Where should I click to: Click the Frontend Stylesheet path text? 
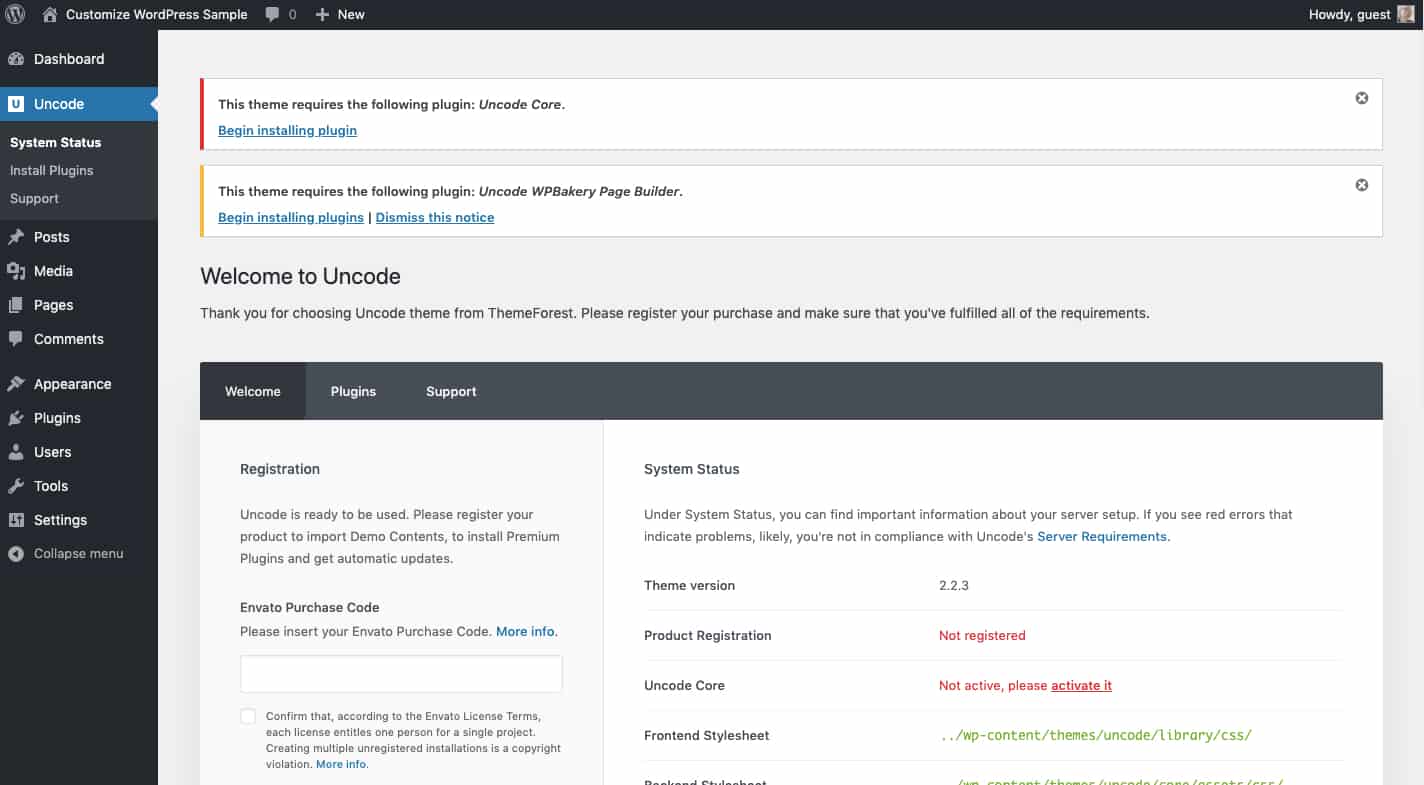[x=1096, y=736]
